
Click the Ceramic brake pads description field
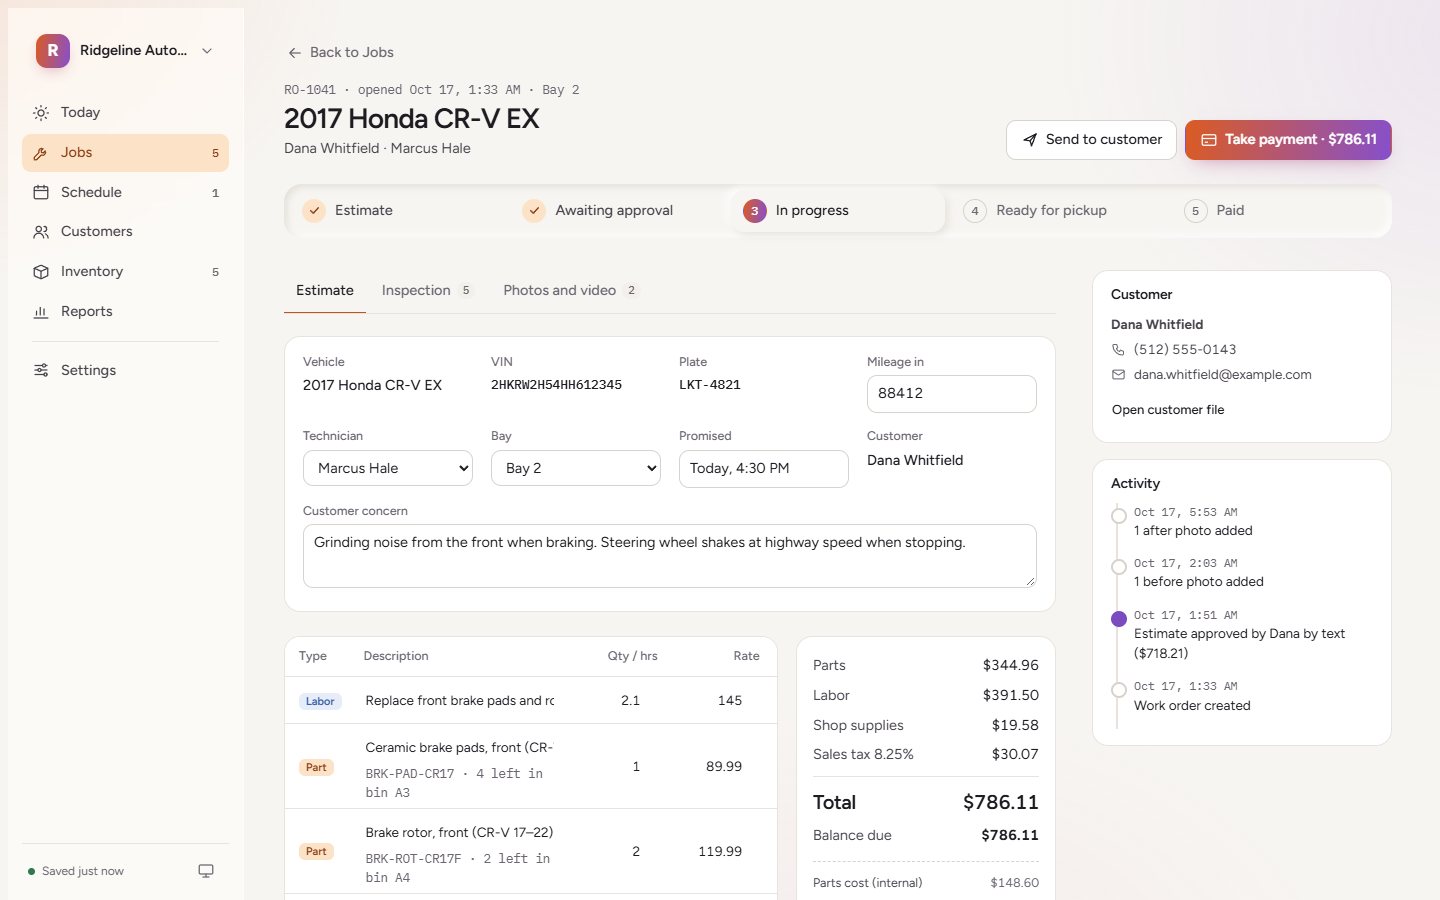coord(460,748)
